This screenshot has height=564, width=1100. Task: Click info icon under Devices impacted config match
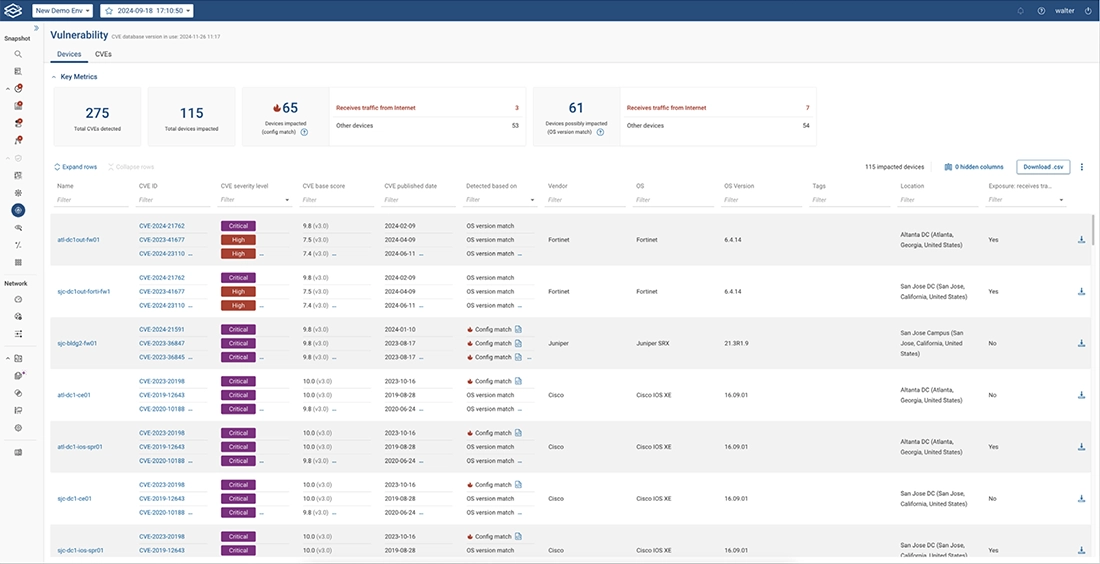click(x=304, y=132)
